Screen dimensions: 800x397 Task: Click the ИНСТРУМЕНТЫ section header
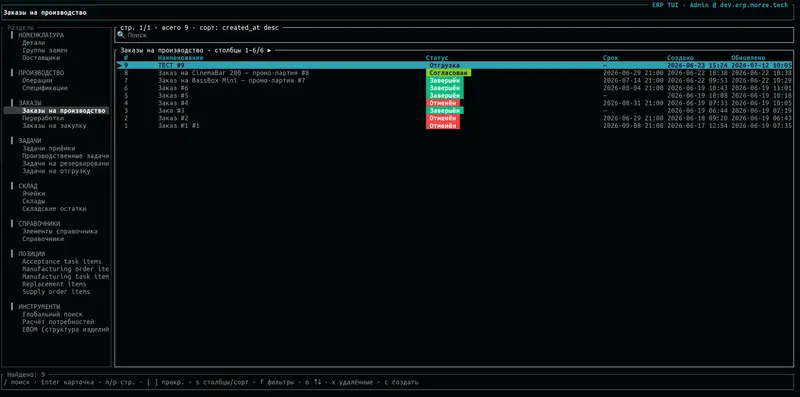(x=39, y=307)
